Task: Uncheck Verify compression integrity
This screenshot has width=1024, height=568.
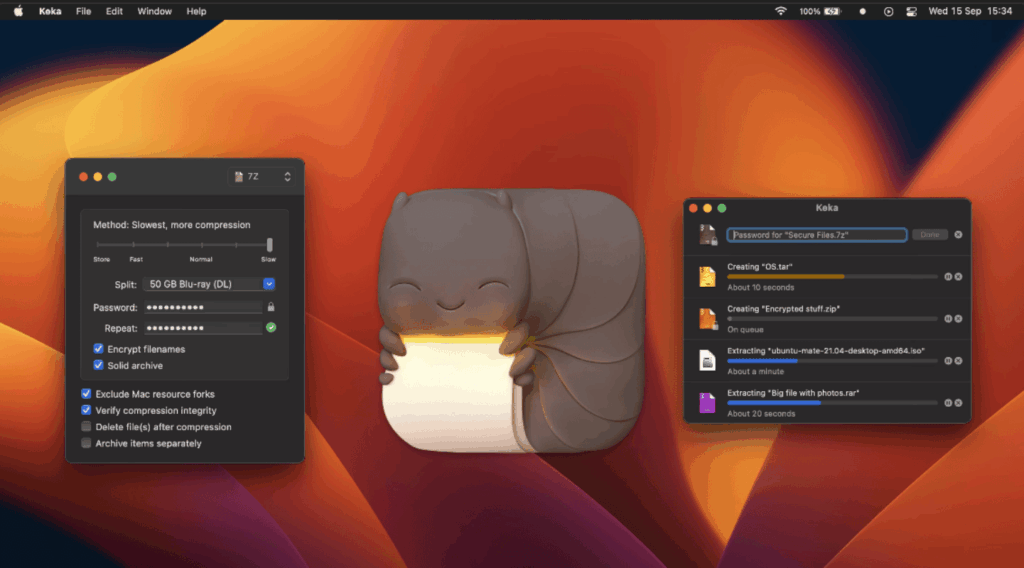Action: click(x=86, y=410)
